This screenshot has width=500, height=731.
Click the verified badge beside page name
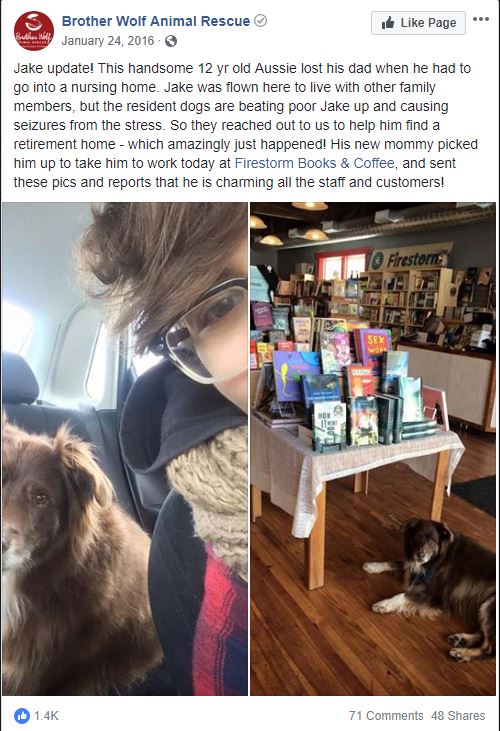point(261,21)
